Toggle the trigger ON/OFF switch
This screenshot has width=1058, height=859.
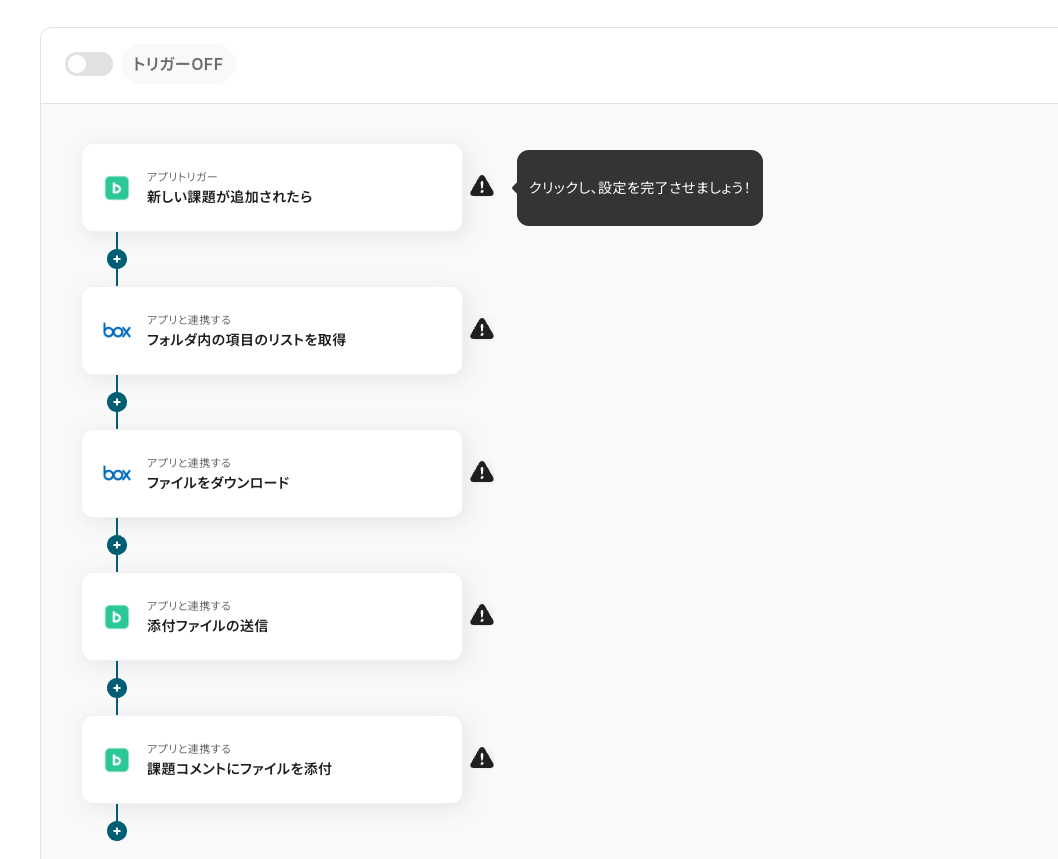point(88,64)
